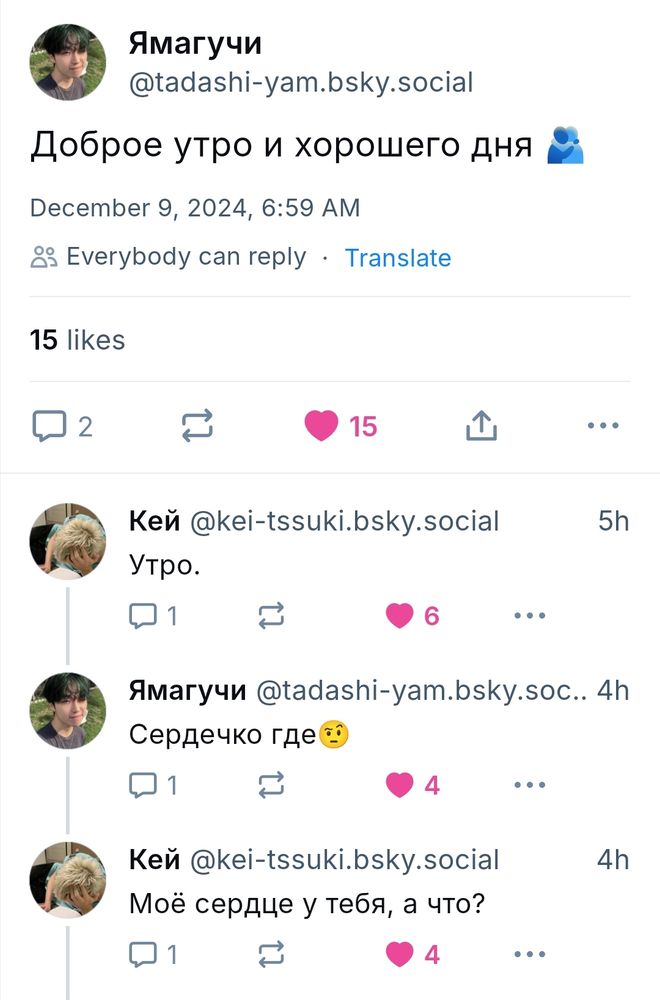Repost the main good-morning post
This screenshot has width=660, height=1000.
[x=197, y=427]
